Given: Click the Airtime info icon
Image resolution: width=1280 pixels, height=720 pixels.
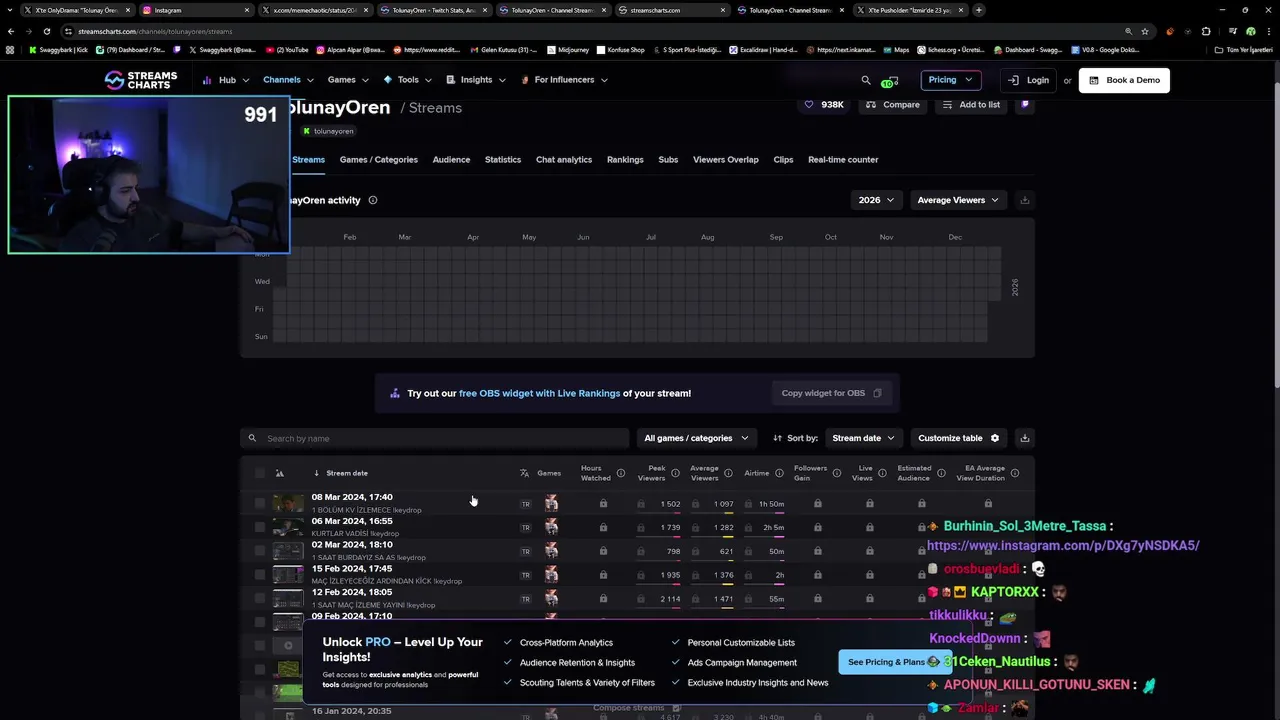Looking at the screenshot, I should click(x=779, y=473).
